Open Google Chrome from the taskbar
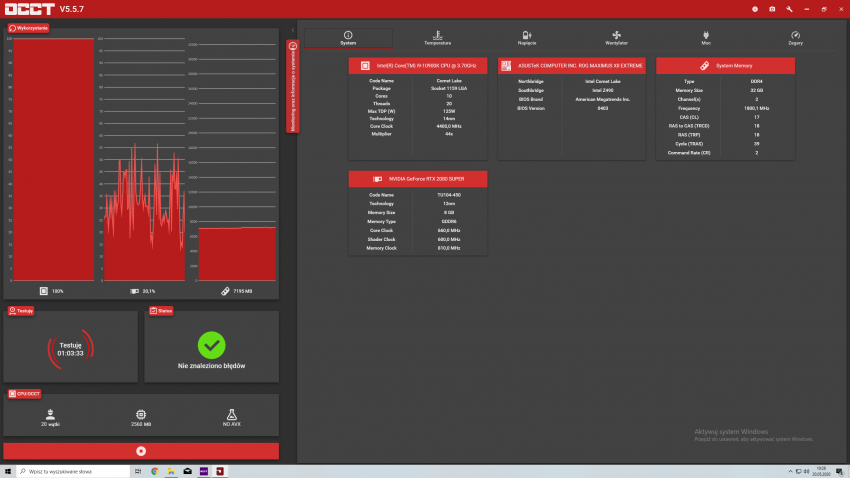 (x=154, y=471)
